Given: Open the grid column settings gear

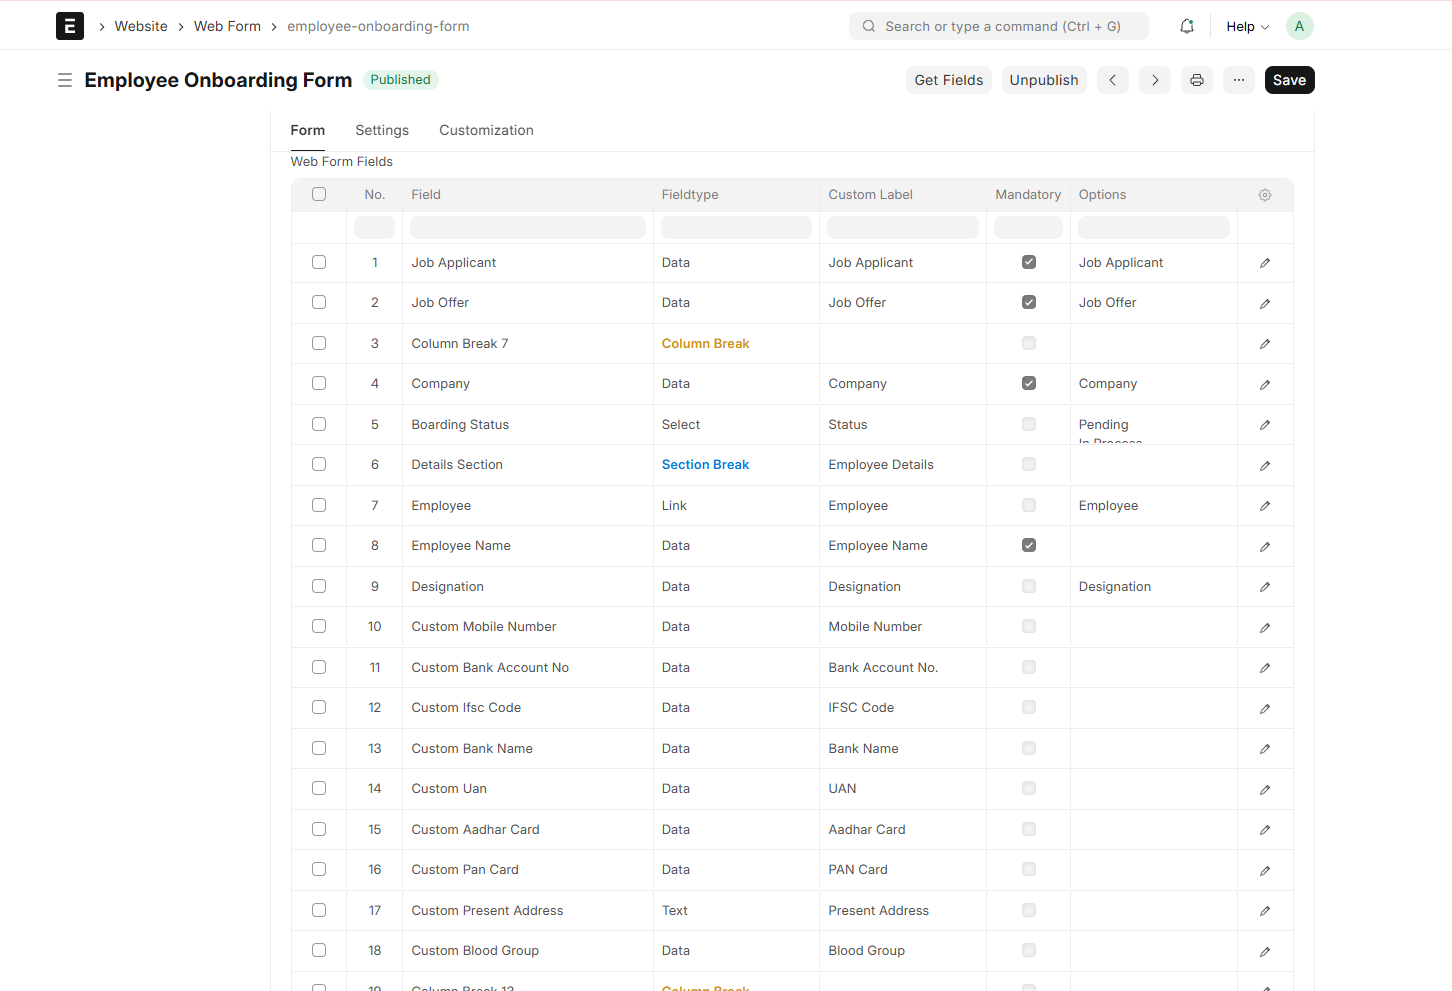Looking at the screenshot, I should (x=1264, y=194).
